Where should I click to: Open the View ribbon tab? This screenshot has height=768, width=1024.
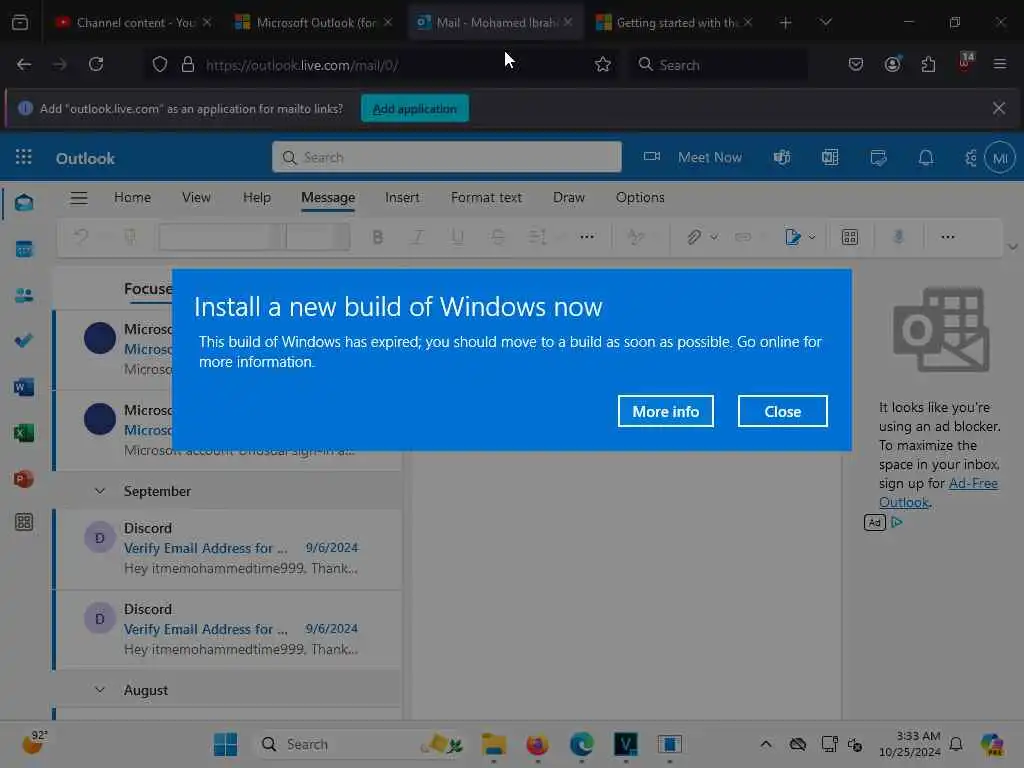pos(197,197)
